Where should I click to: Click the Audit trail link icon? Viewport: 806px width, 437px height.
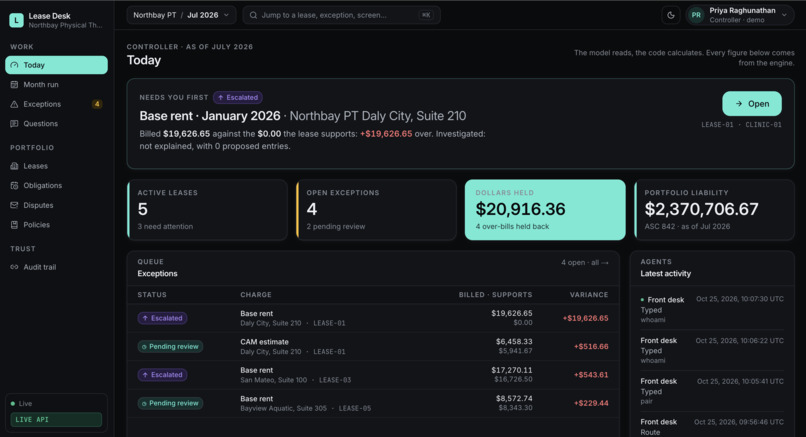click(x=14, y=267)
